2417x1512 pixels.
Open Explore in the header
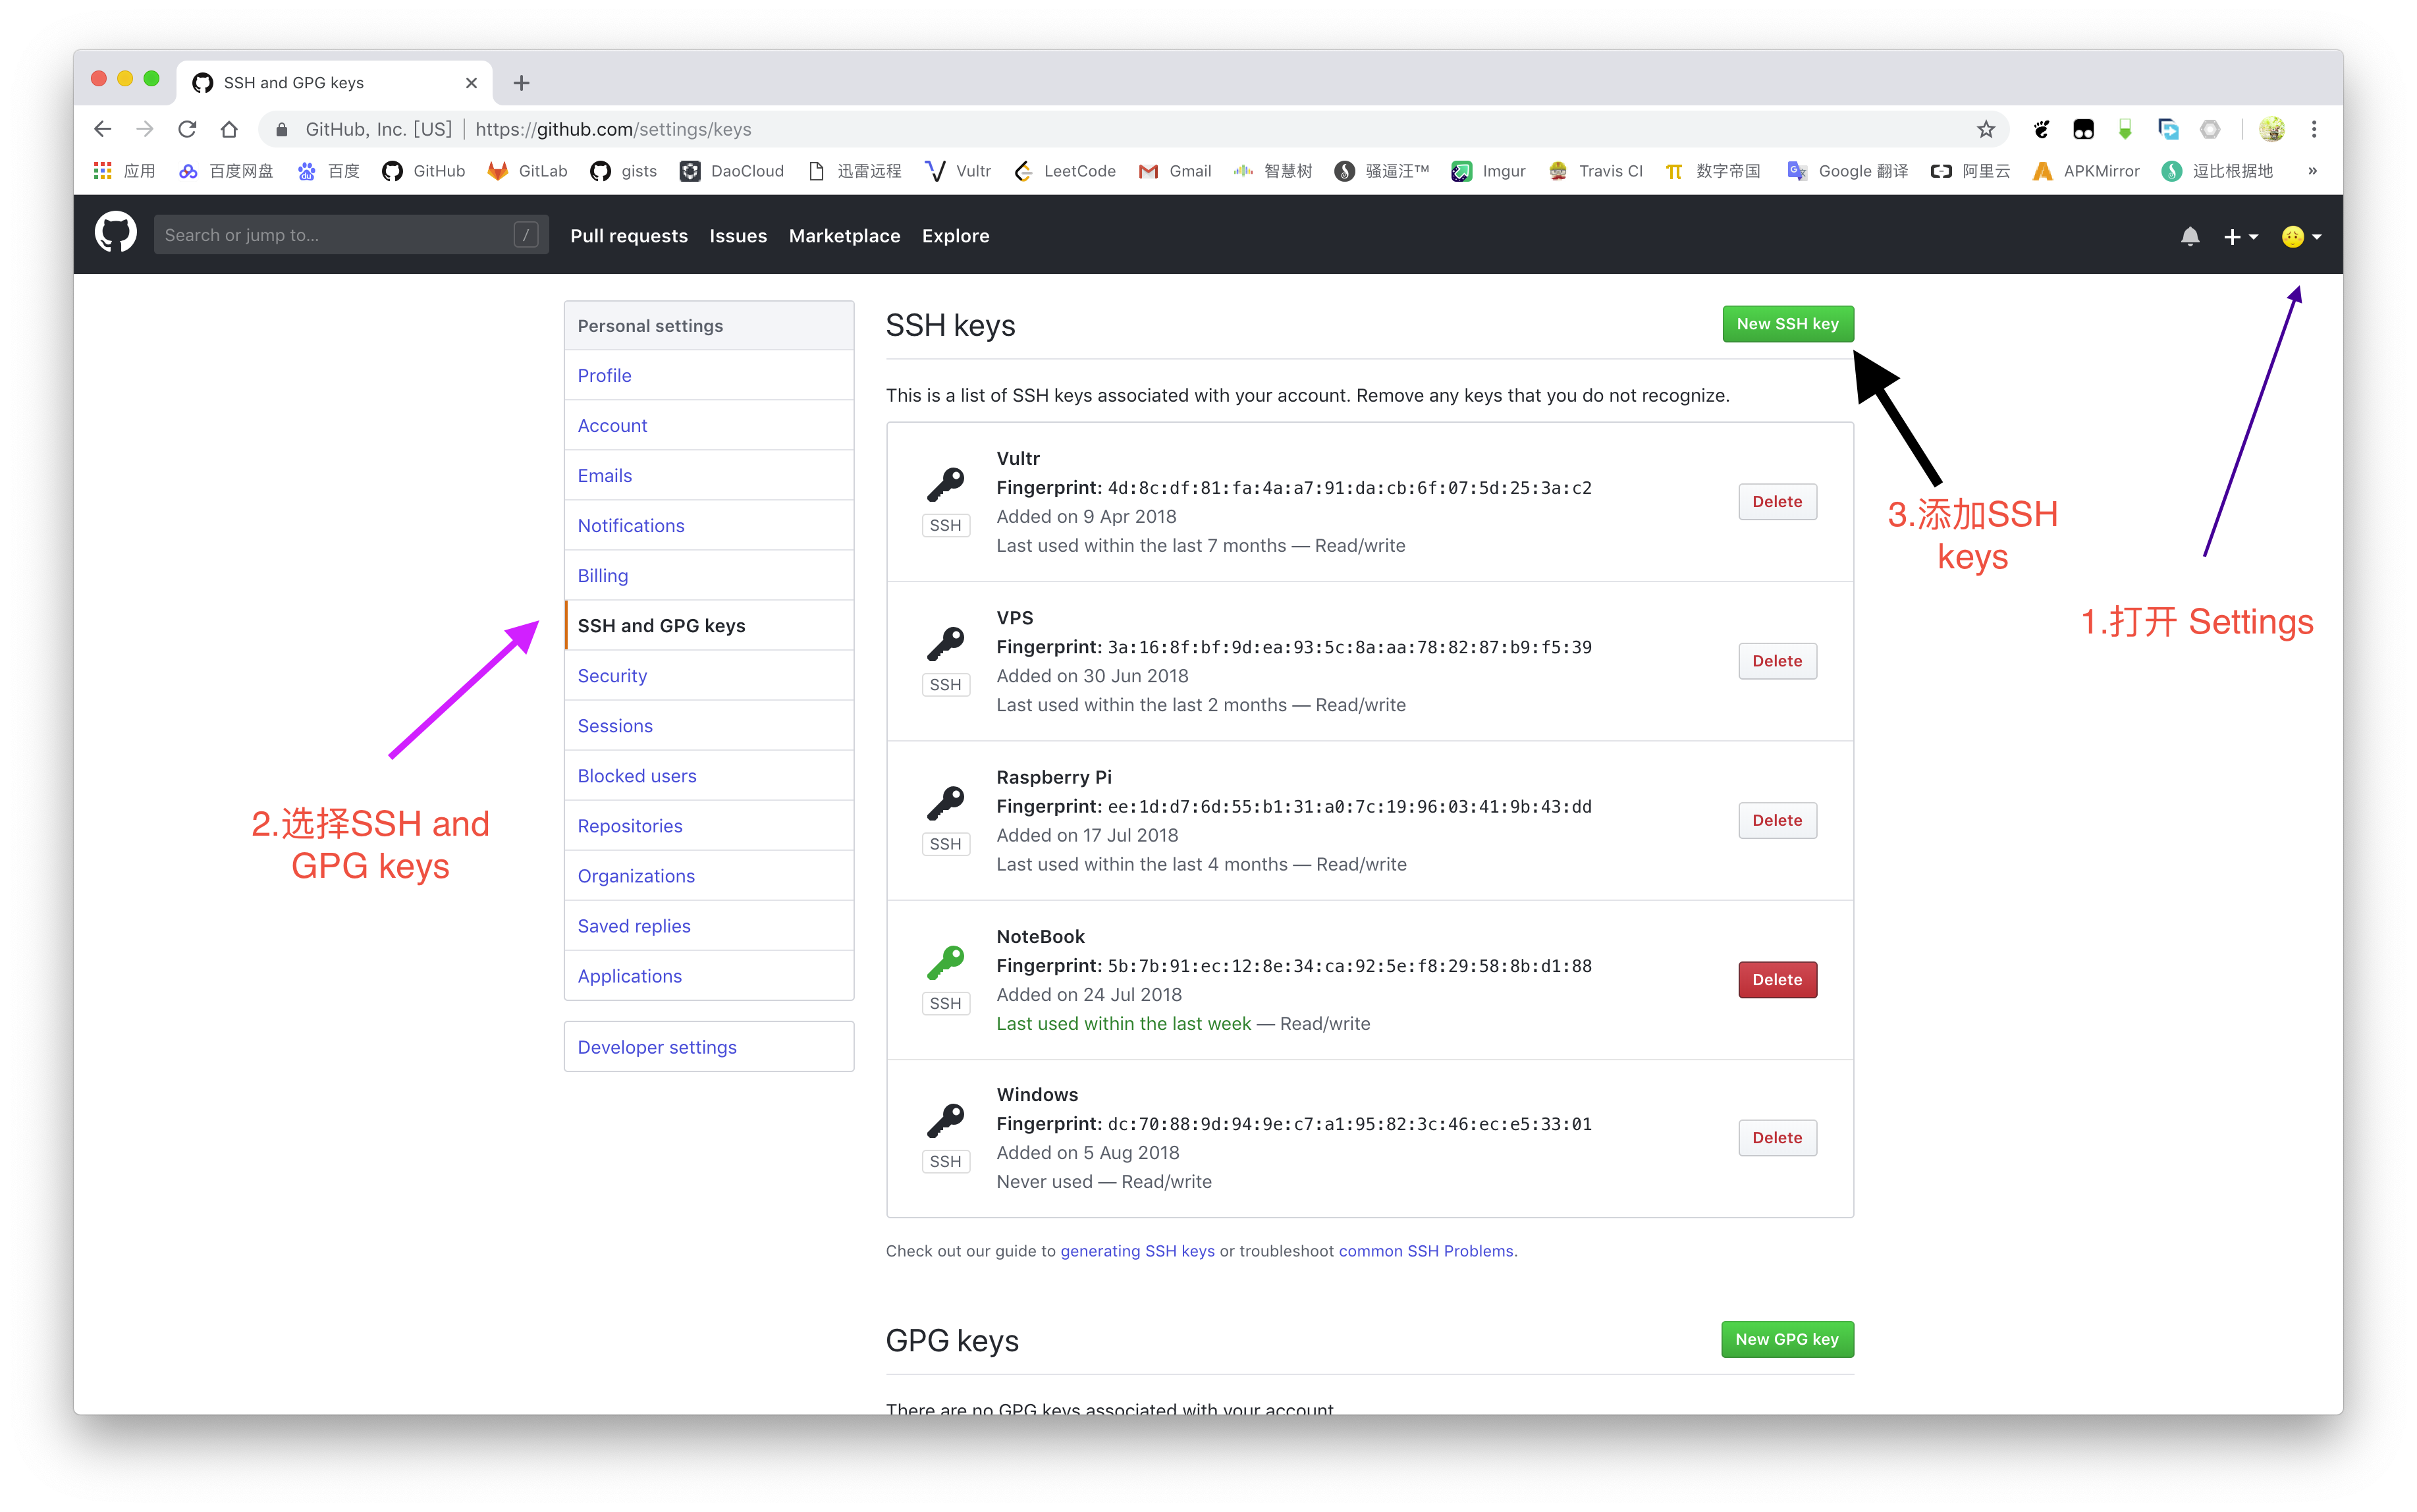coord(955,236)
